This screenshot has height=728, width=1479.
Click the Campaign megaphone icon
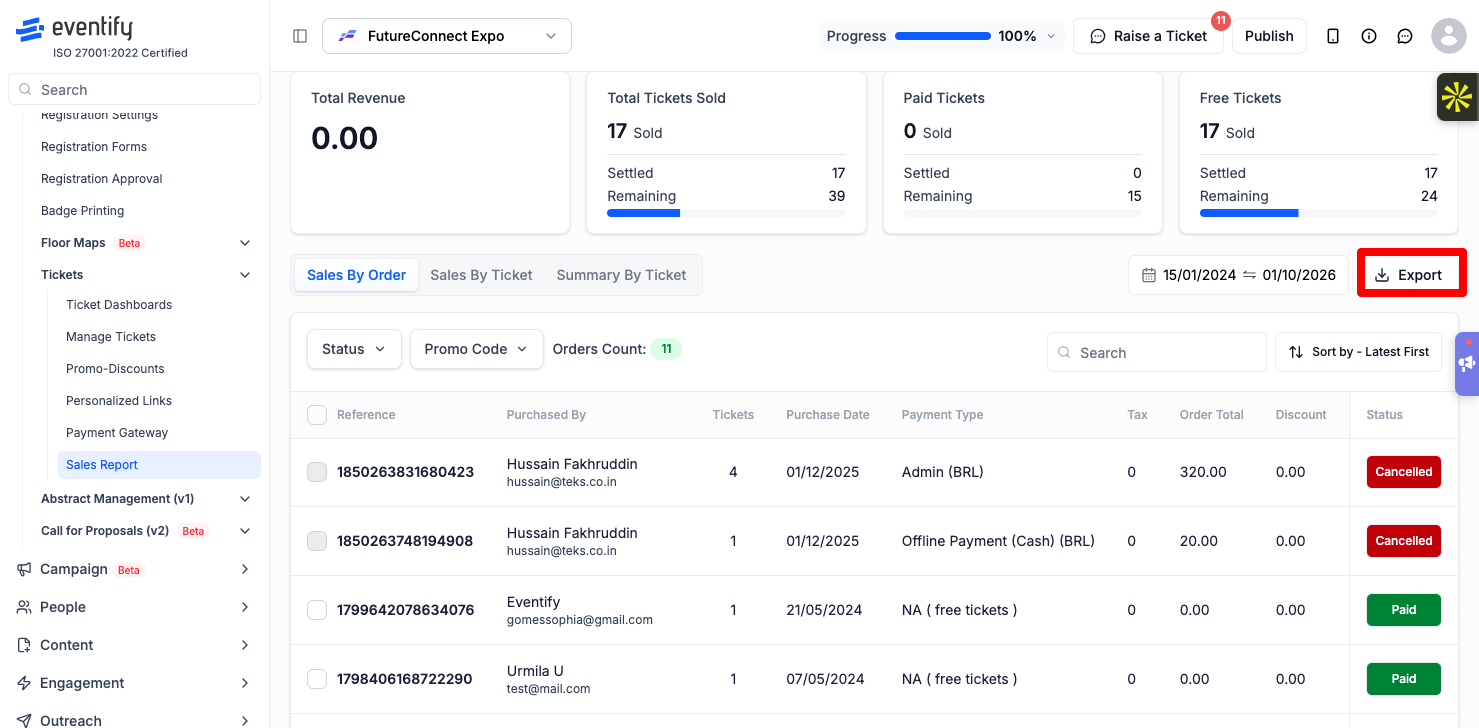[x=25, y=569]
